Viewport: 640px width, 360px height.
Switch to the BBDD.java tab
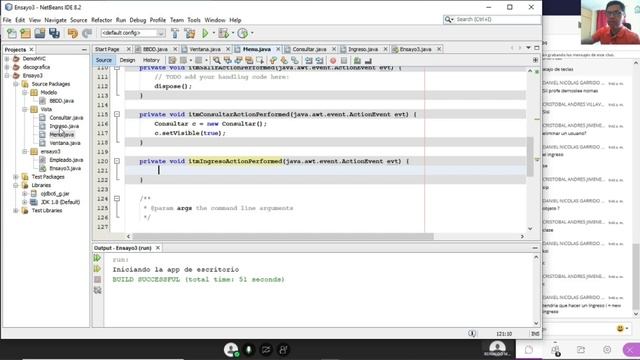(155, 49)
